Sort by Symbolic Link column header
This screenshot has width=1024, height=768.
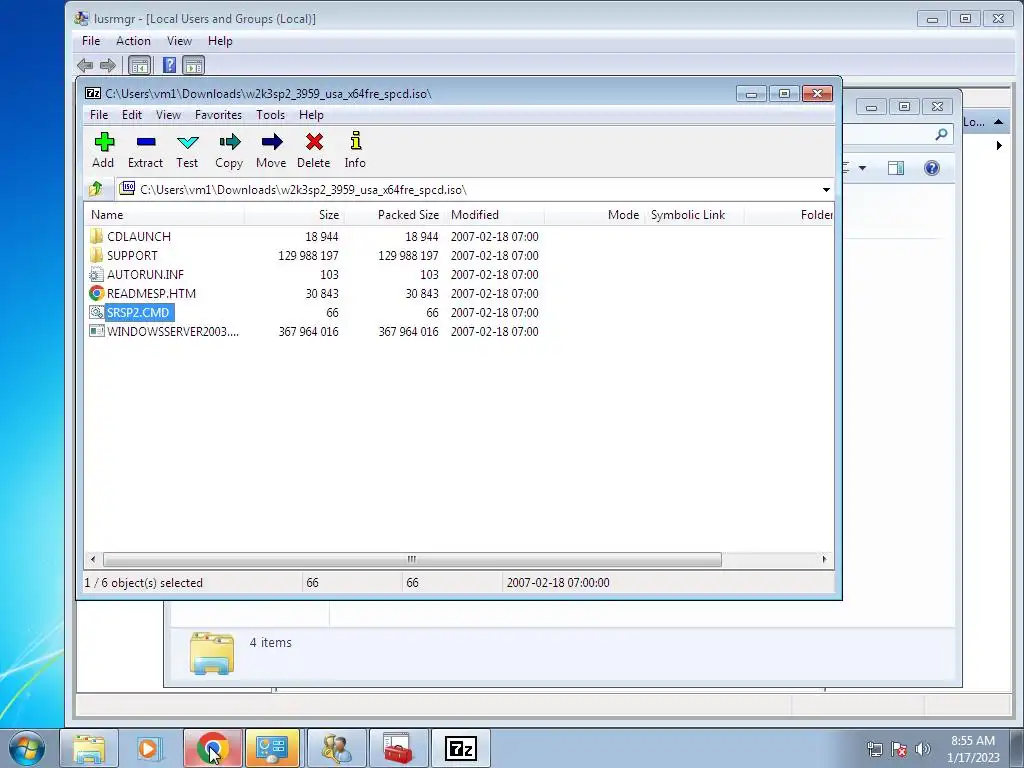[694, 214]
